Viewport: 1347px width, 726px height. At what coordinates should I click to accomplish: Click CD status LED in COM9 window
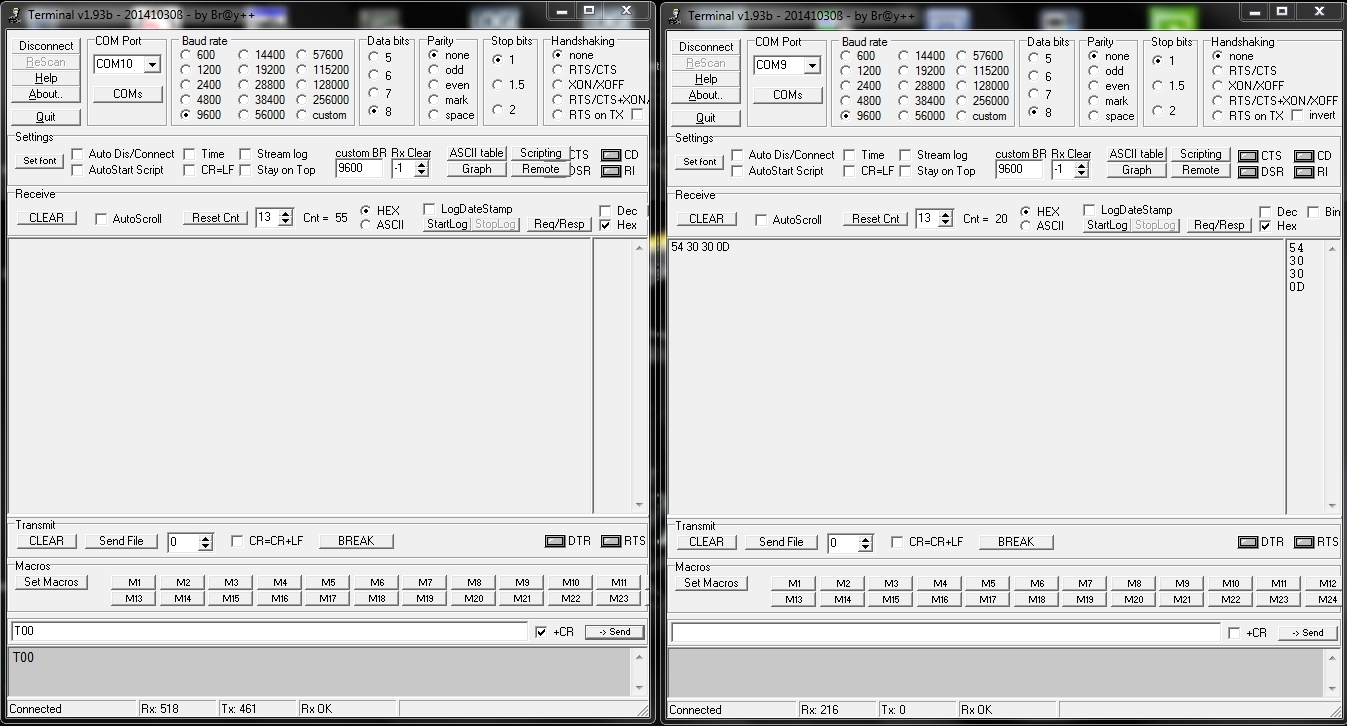(x=1304, y=156)
